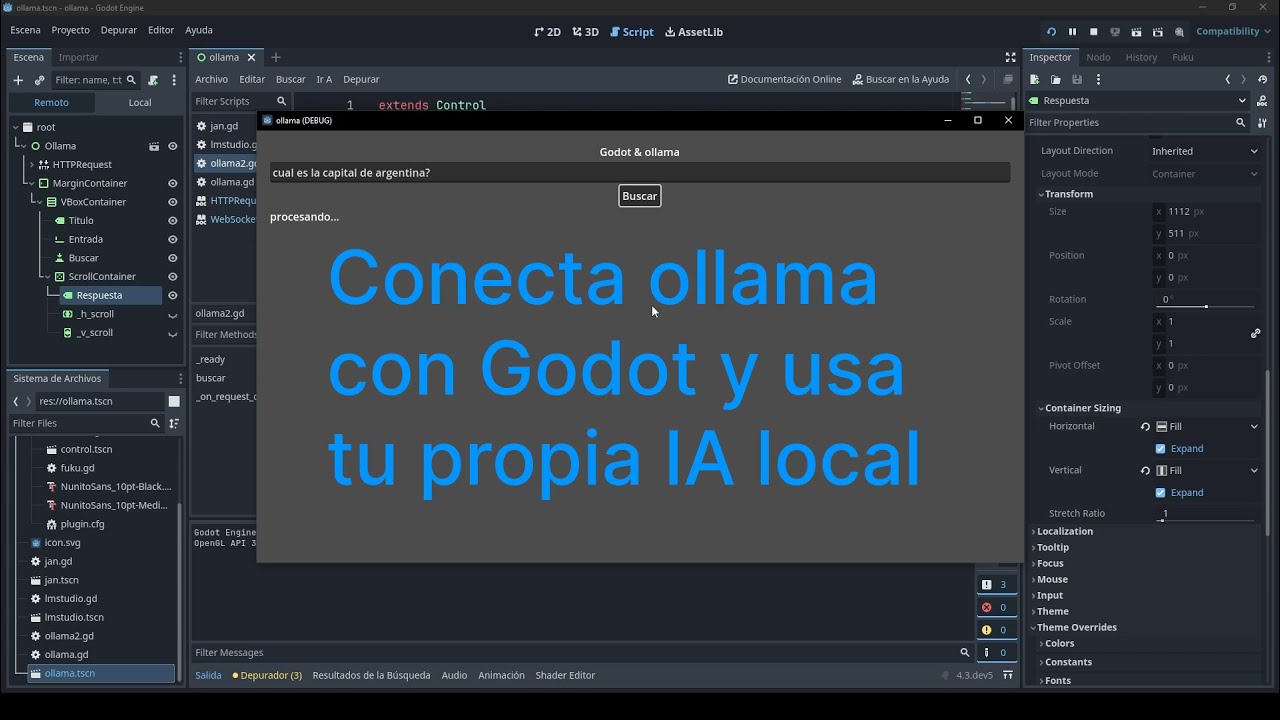Screen dimensions: 1280x720
Task: Toggle visibility of MarginContainer node
Action: pos(172,184)
